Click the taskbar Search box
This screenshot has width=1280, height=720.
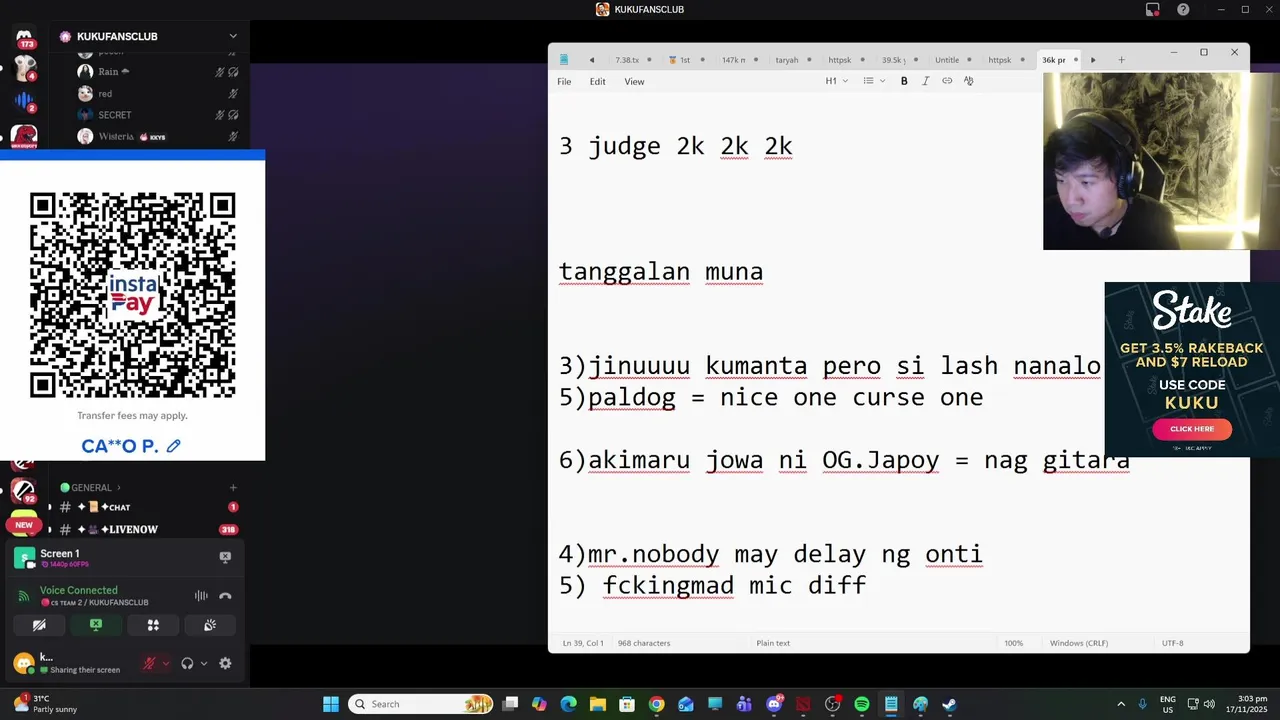[x=422, y=704]
